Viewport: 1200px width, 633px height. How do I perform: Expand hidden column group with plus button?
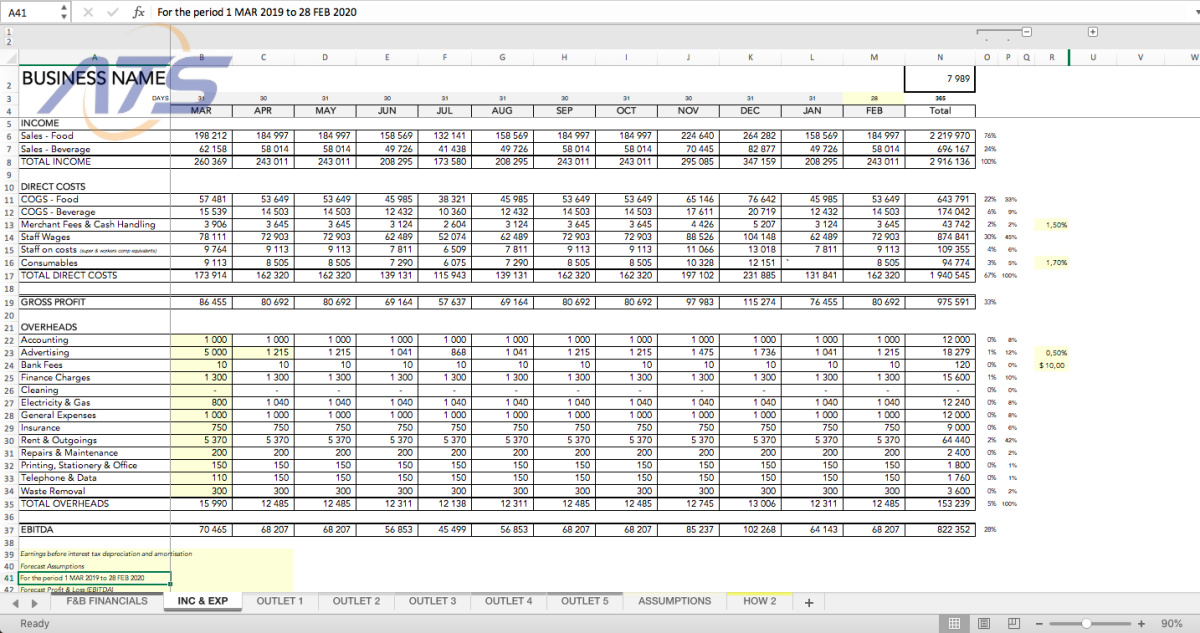tap(1093, 32)
